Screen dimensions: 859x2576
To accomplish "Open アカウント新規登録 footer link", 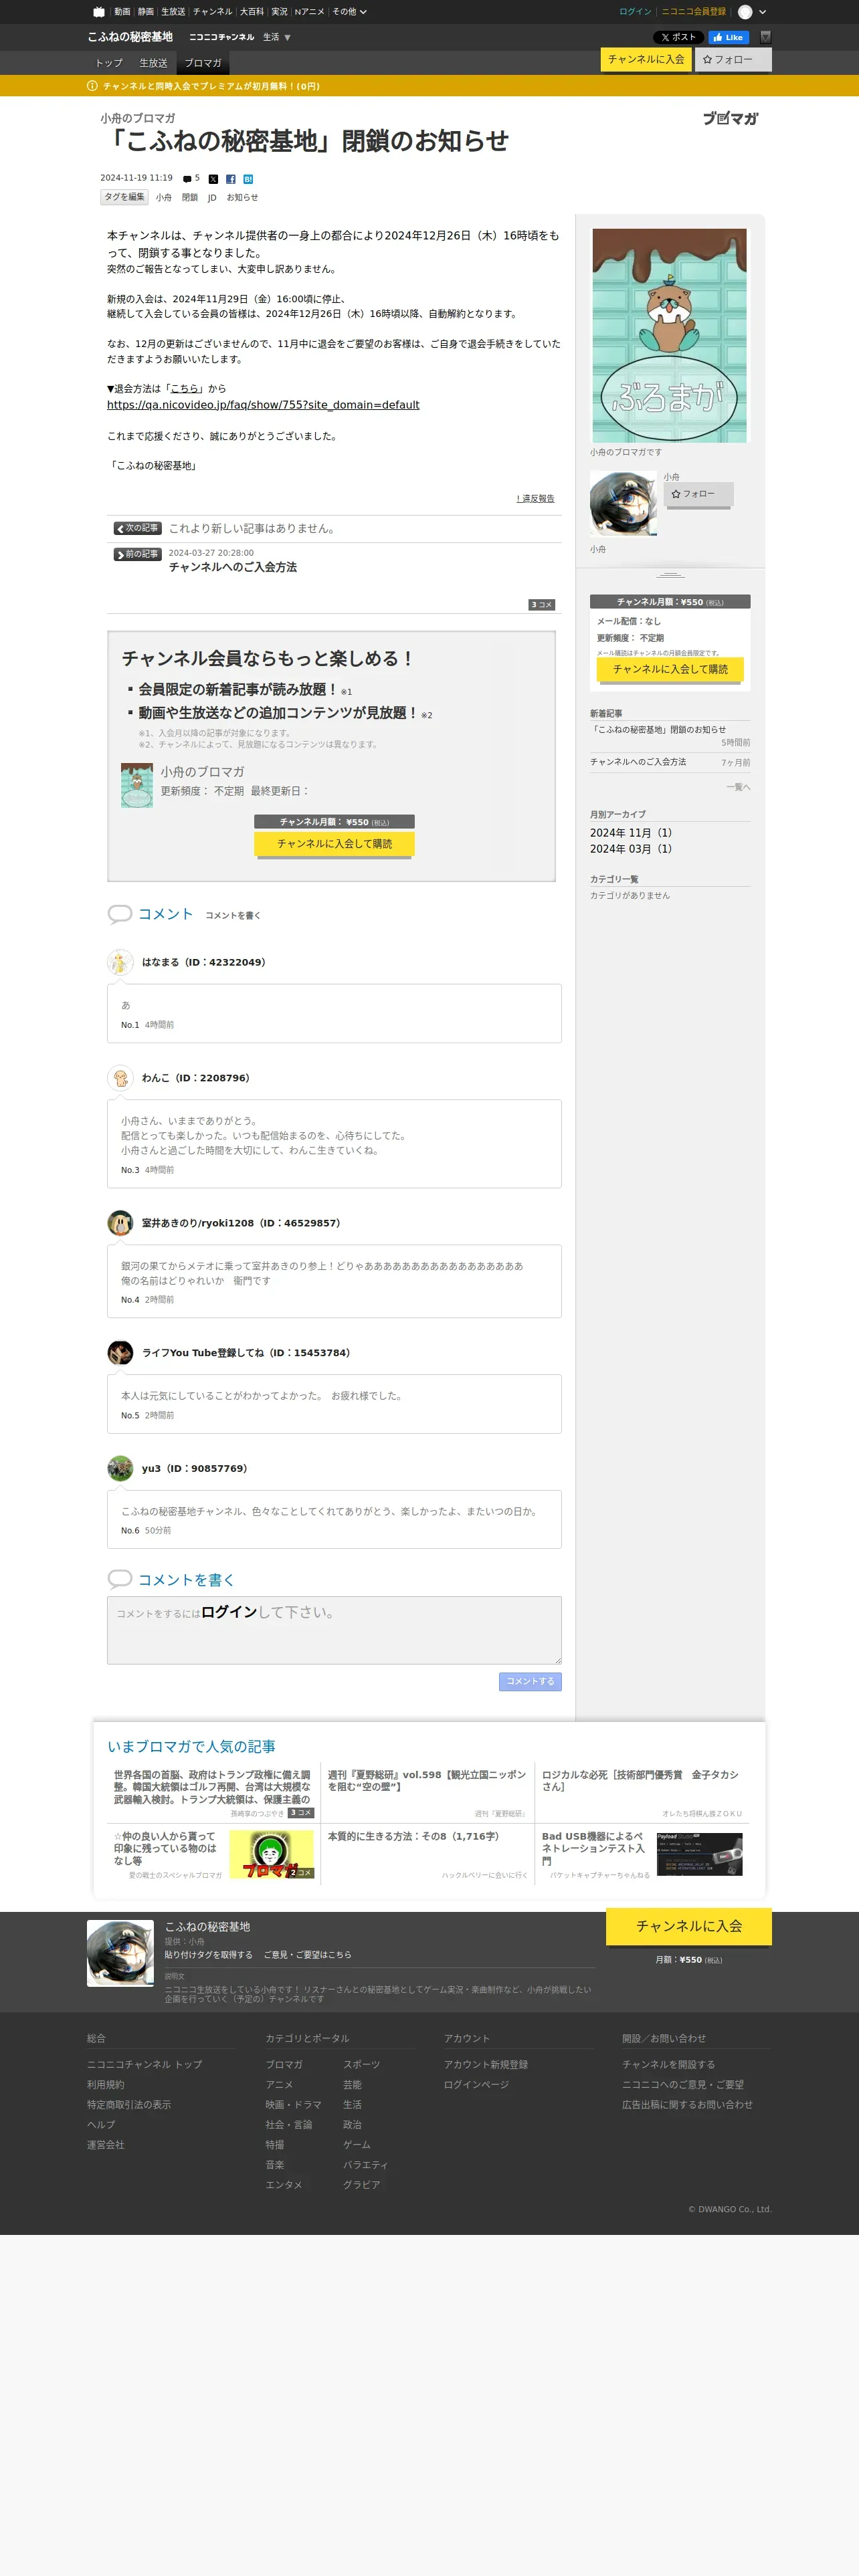I will (x=485, y=2065).
